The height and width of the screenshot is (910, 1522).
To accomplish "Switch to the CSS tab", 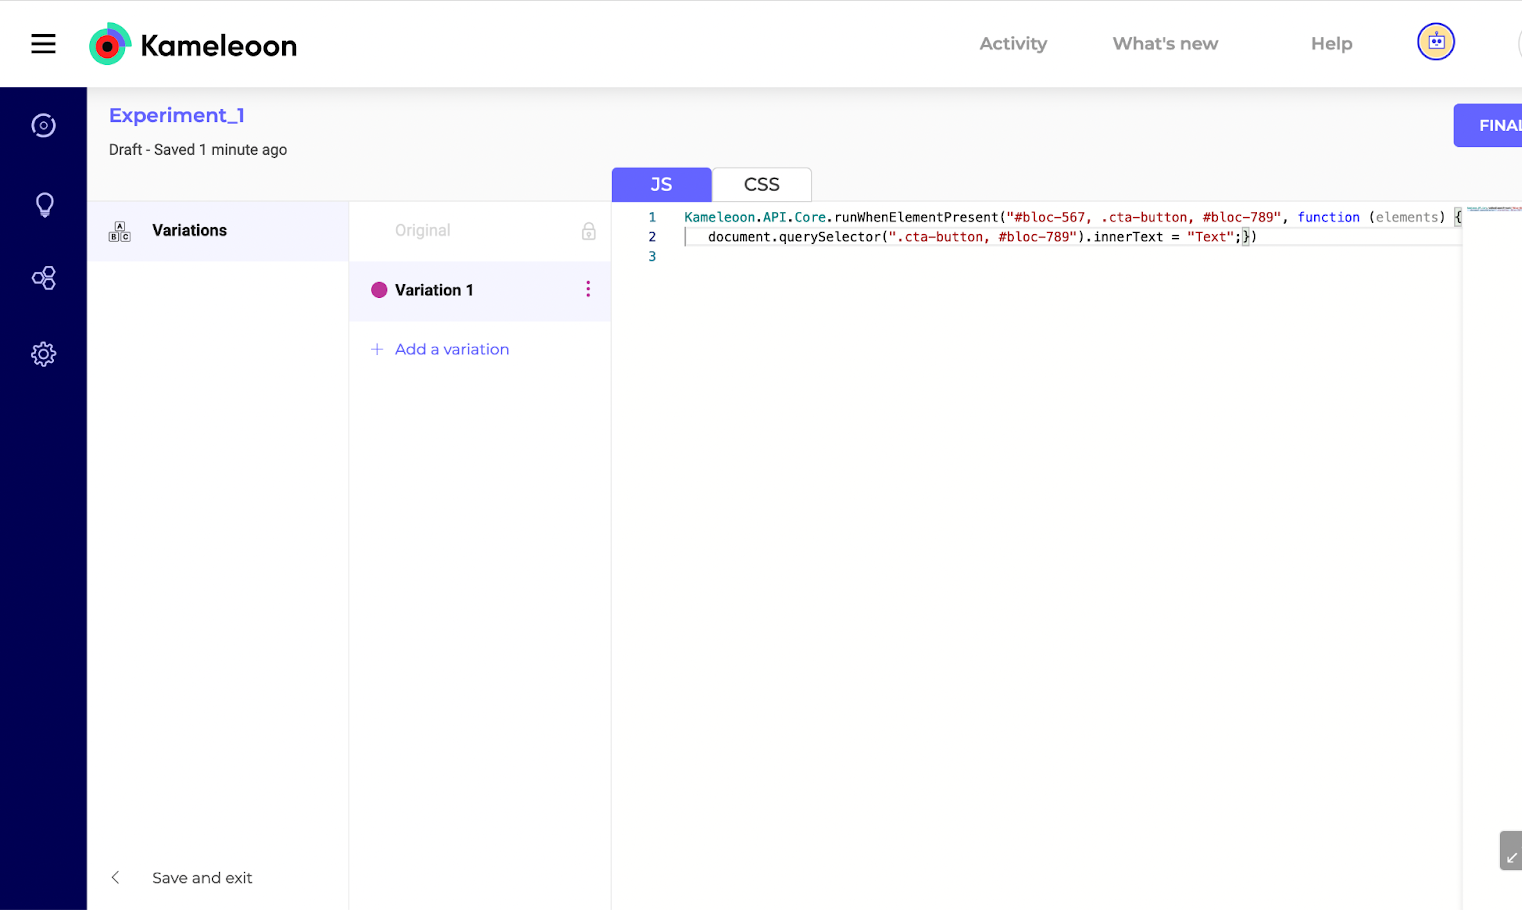I will pos(761,185).
